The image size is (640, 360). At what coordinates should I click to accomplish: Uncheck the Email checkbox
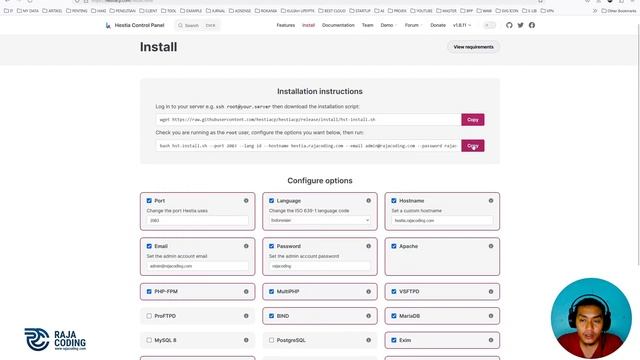(149, 246)
